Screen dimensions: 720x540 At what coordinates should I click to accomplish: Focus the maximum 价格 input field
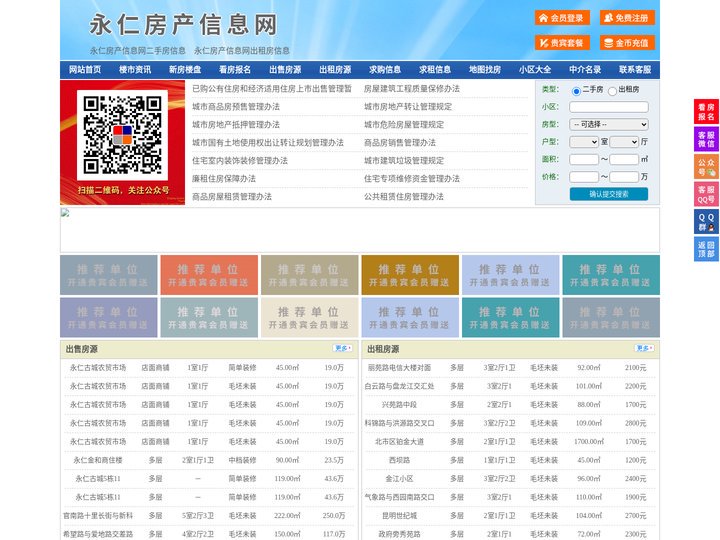[x=624, y=177]
